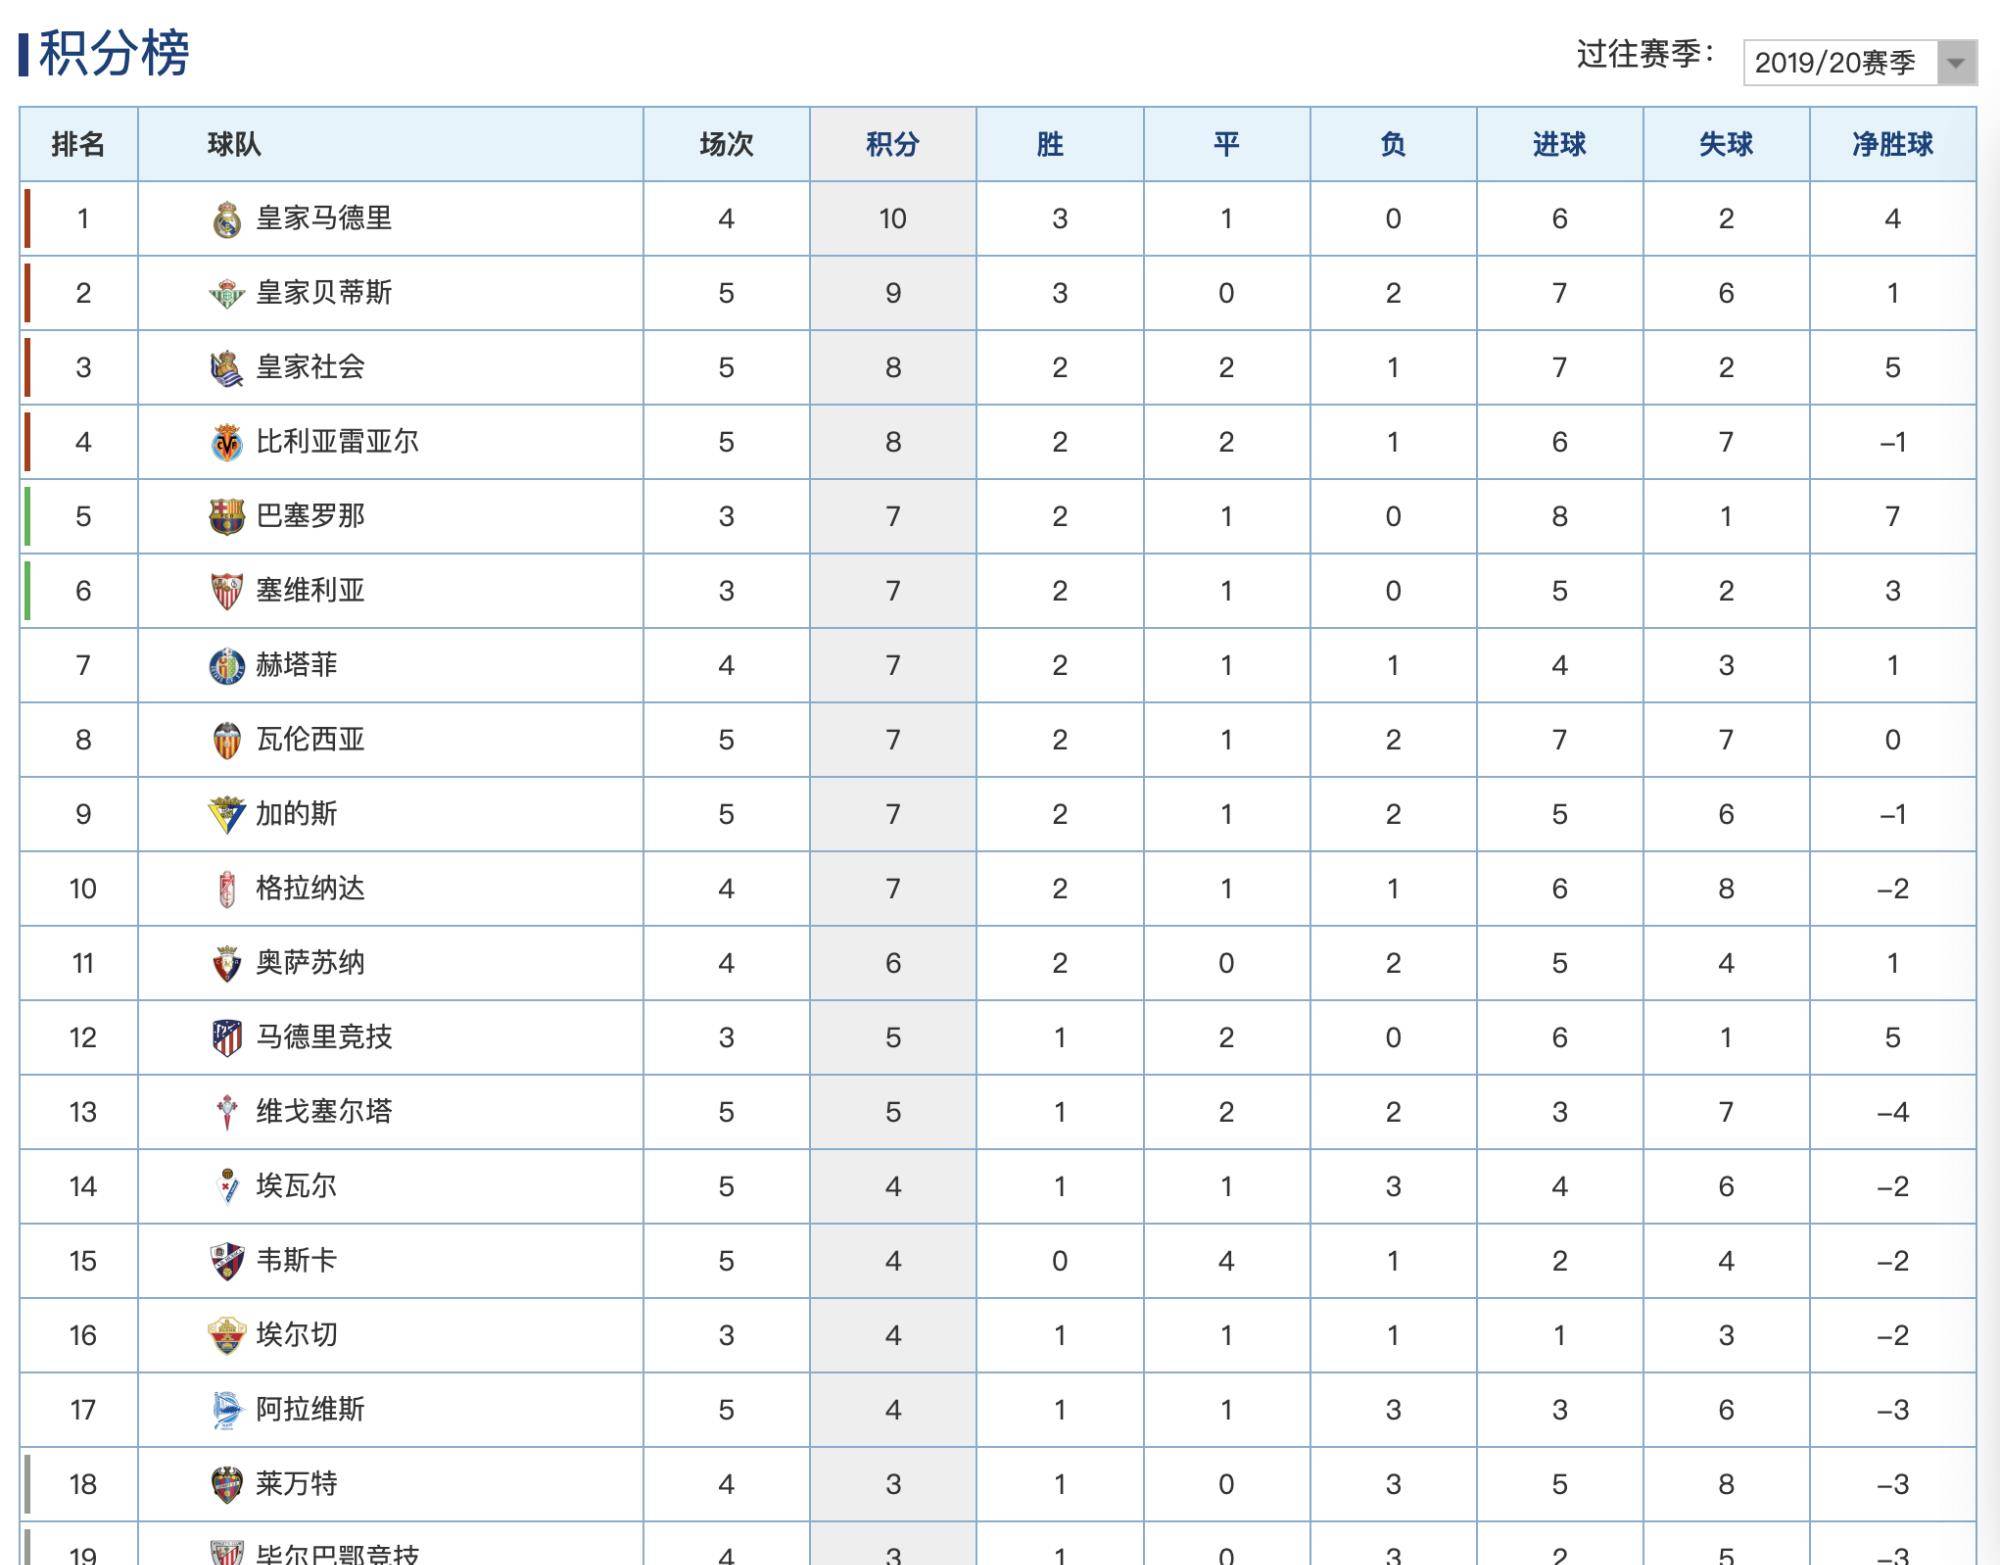Click the Cadiz yellow crest icon
Image resolution: width=2000 pixels, height=1565 pixels.
coord(227,814)
